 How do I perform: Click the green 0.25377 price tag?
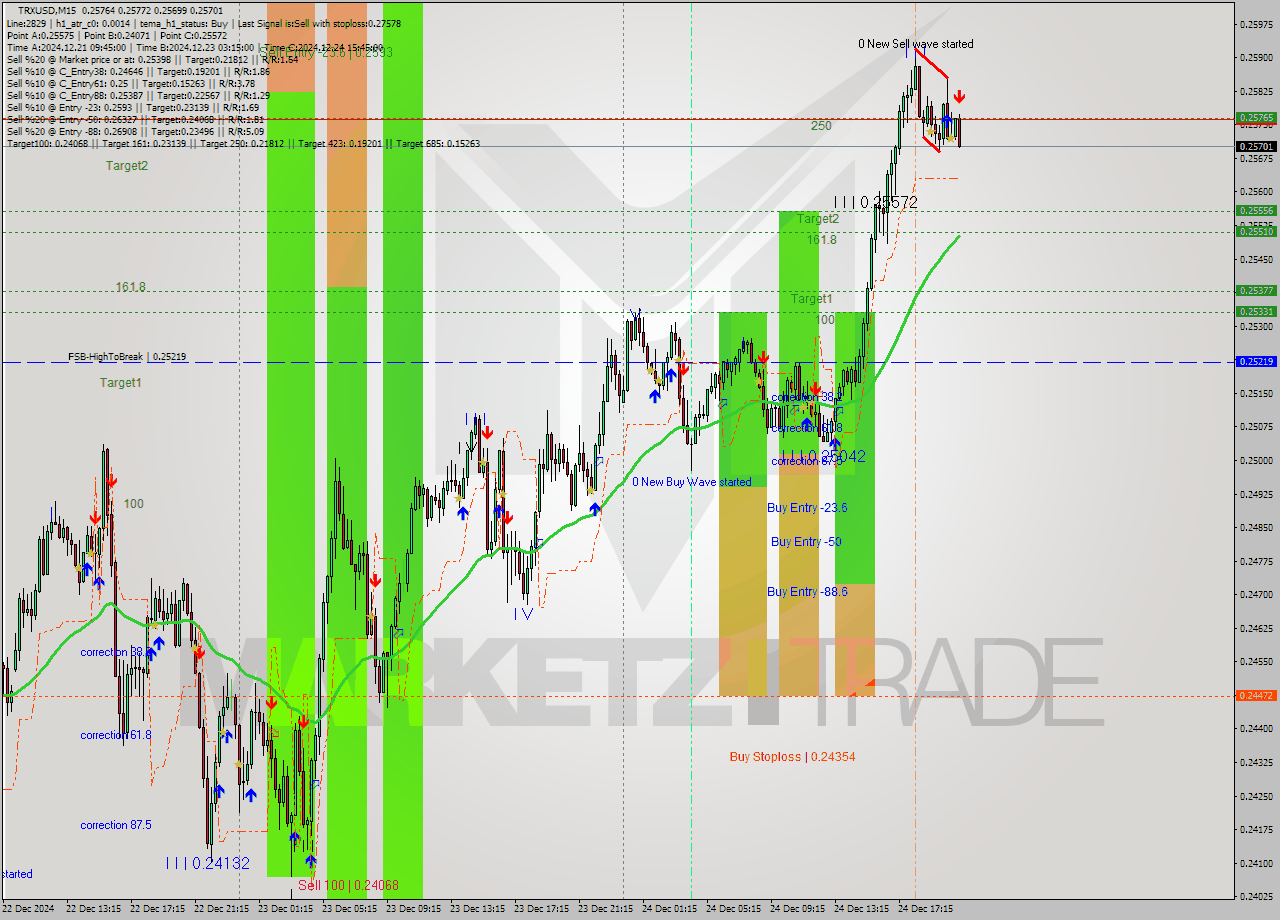pyautogui.click(x=1257, y=291)
